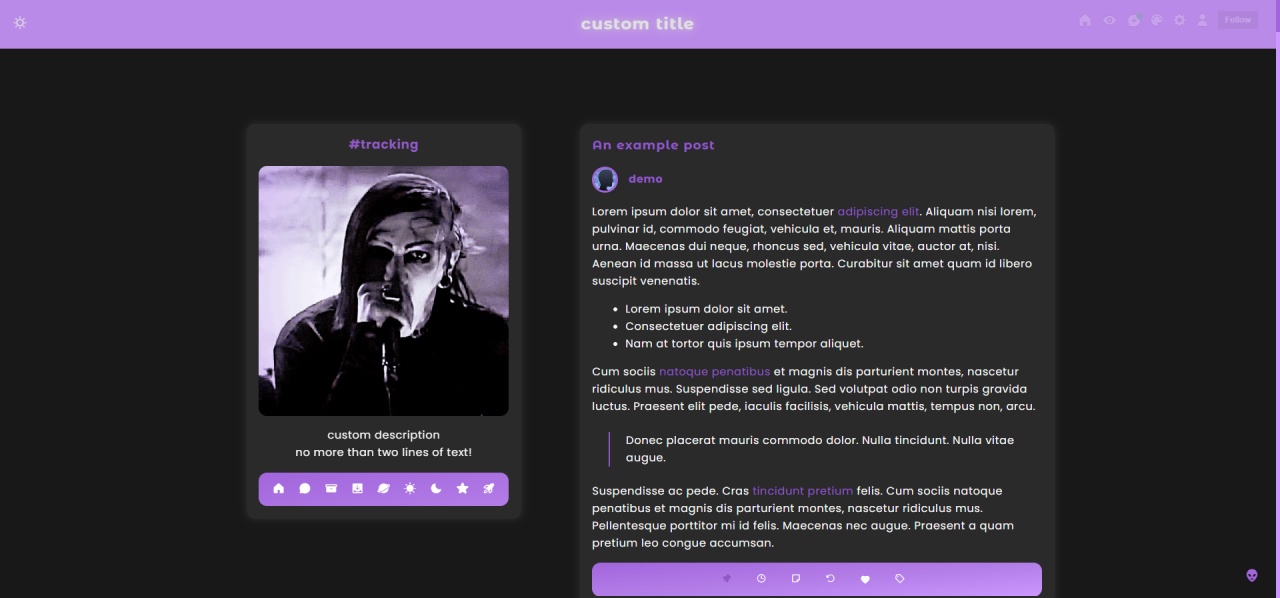Open the settings gear in top bar
1280x598 pixels.
click(x=1180, y=20)
